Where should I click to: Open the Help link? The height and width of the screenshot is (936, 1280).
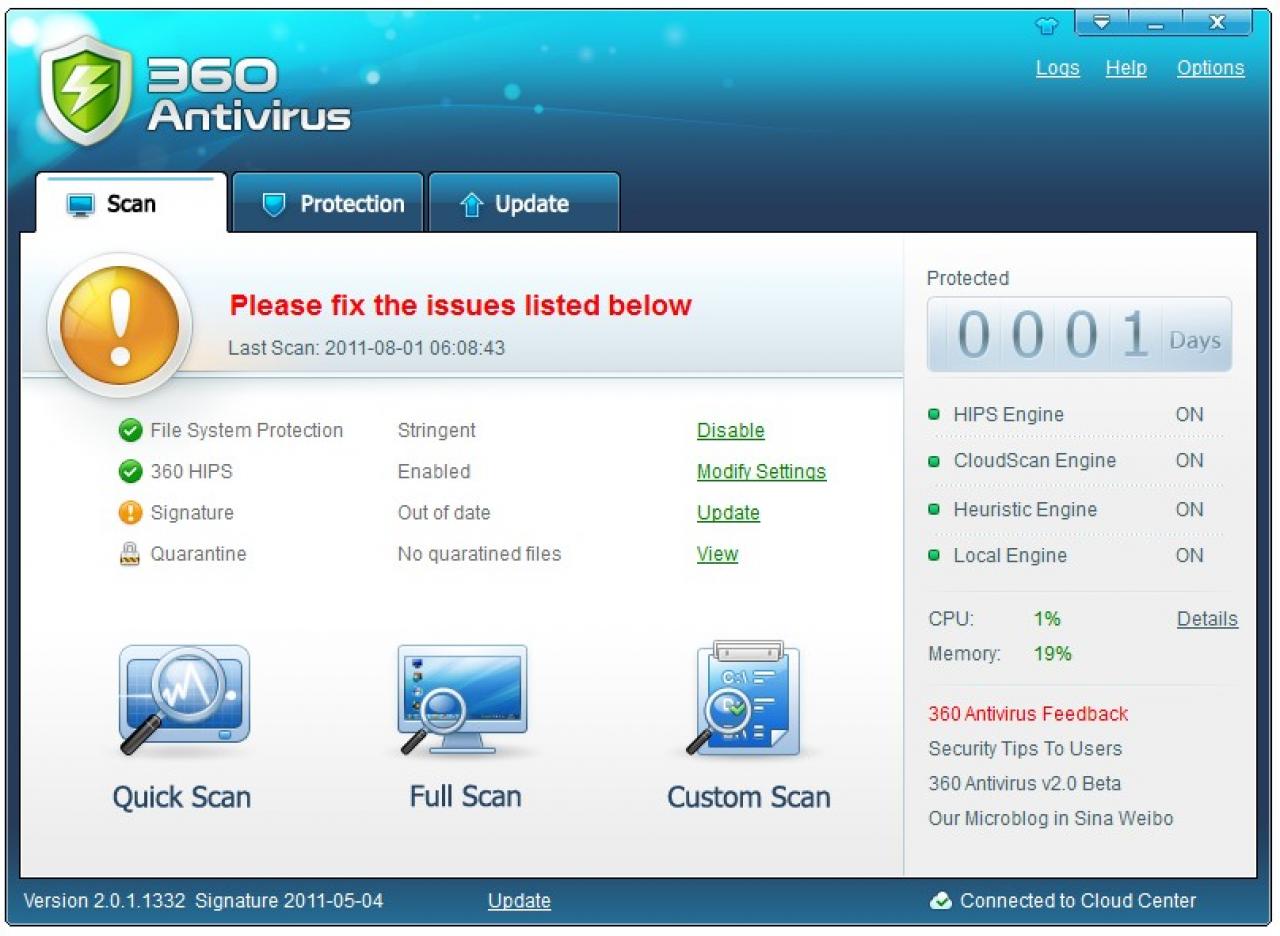coord(1126,68)
